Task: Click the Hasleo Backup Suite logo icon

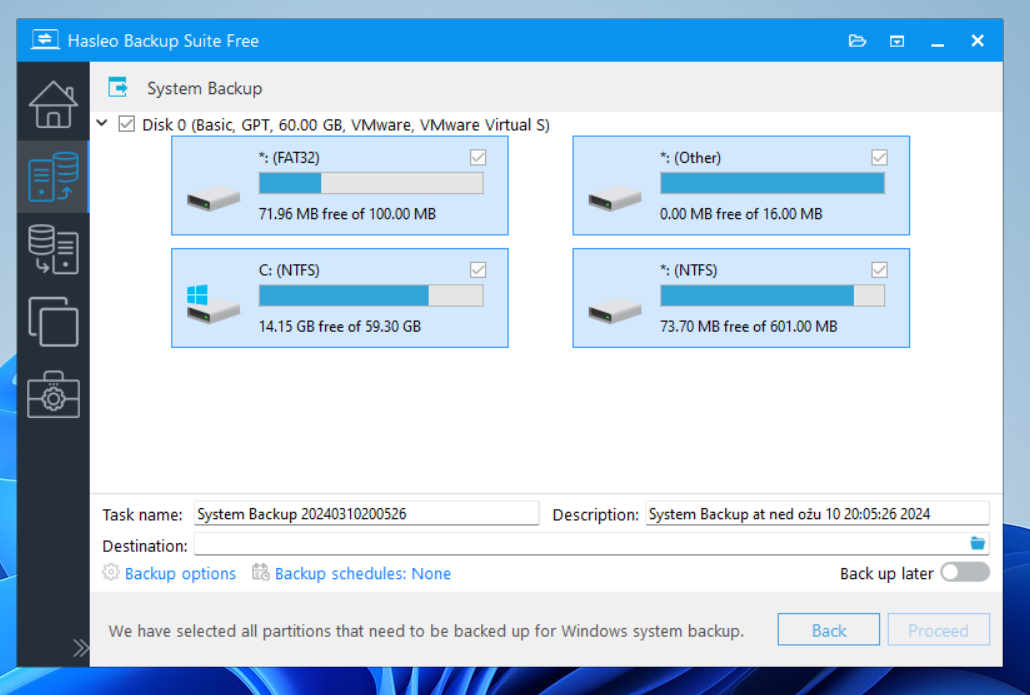Action: (45, 40)
